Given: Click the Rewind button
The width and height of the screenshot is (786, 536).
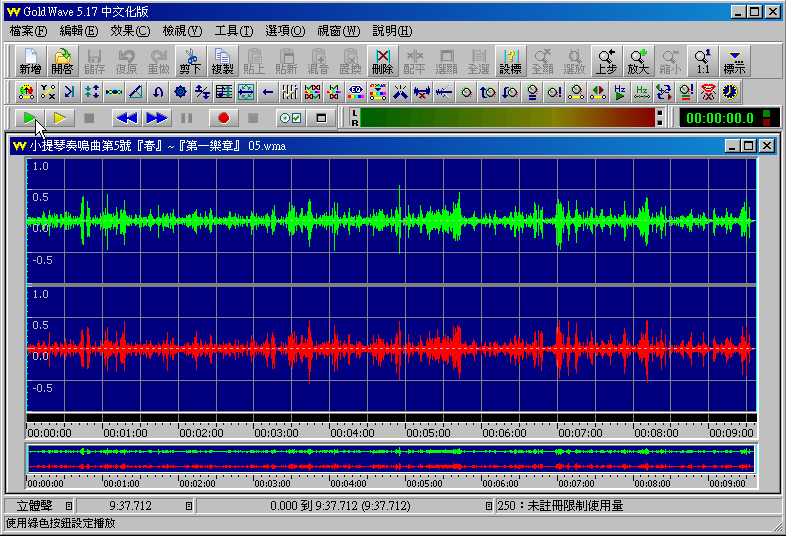Looking at the screenshot, I should pos(126,118).
